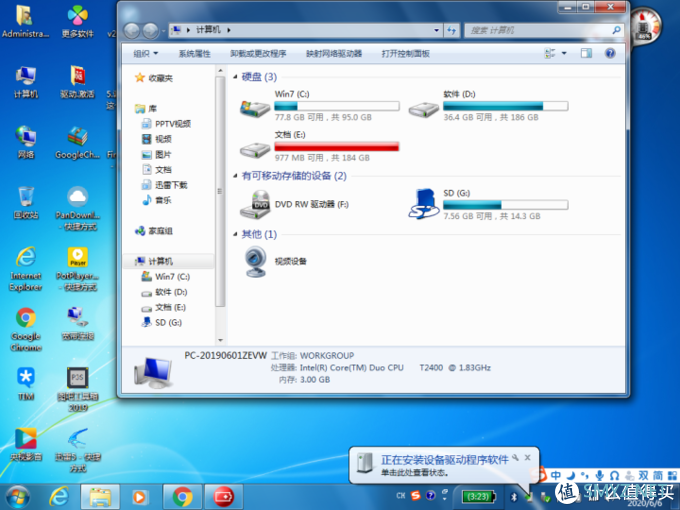Open address bar history dropdown arrow
This screenshot has height=510, width=680.
click(x=436, y=30)
